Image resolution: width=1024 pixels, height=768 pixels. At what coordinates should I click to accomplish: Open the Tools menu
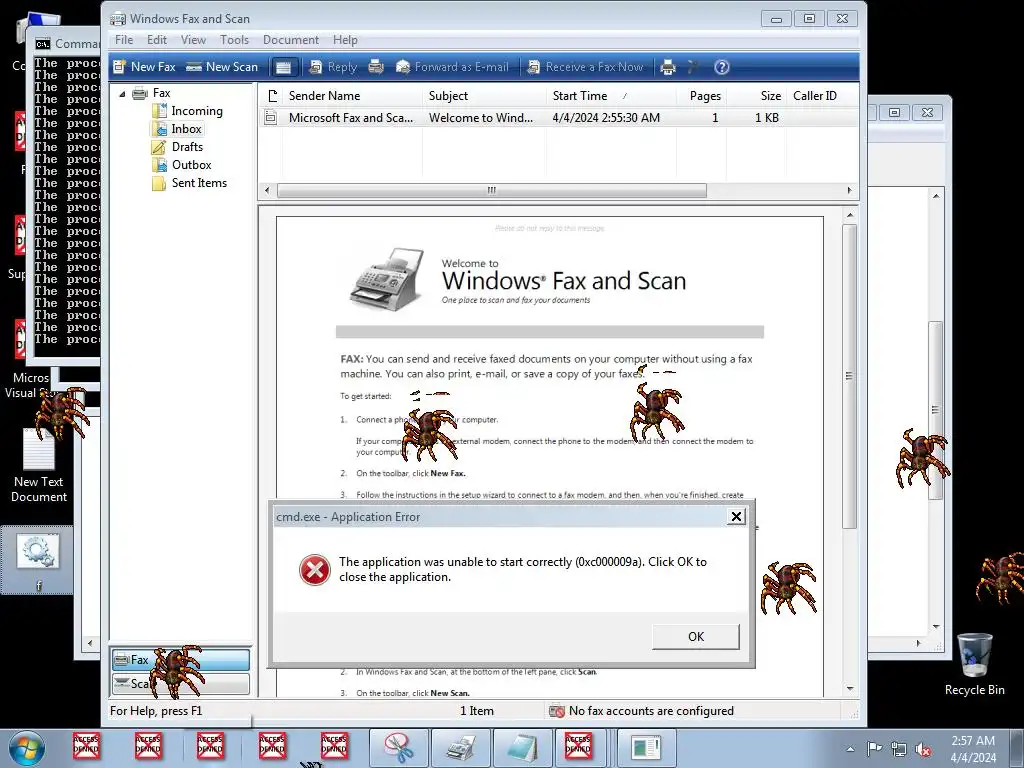234,40
